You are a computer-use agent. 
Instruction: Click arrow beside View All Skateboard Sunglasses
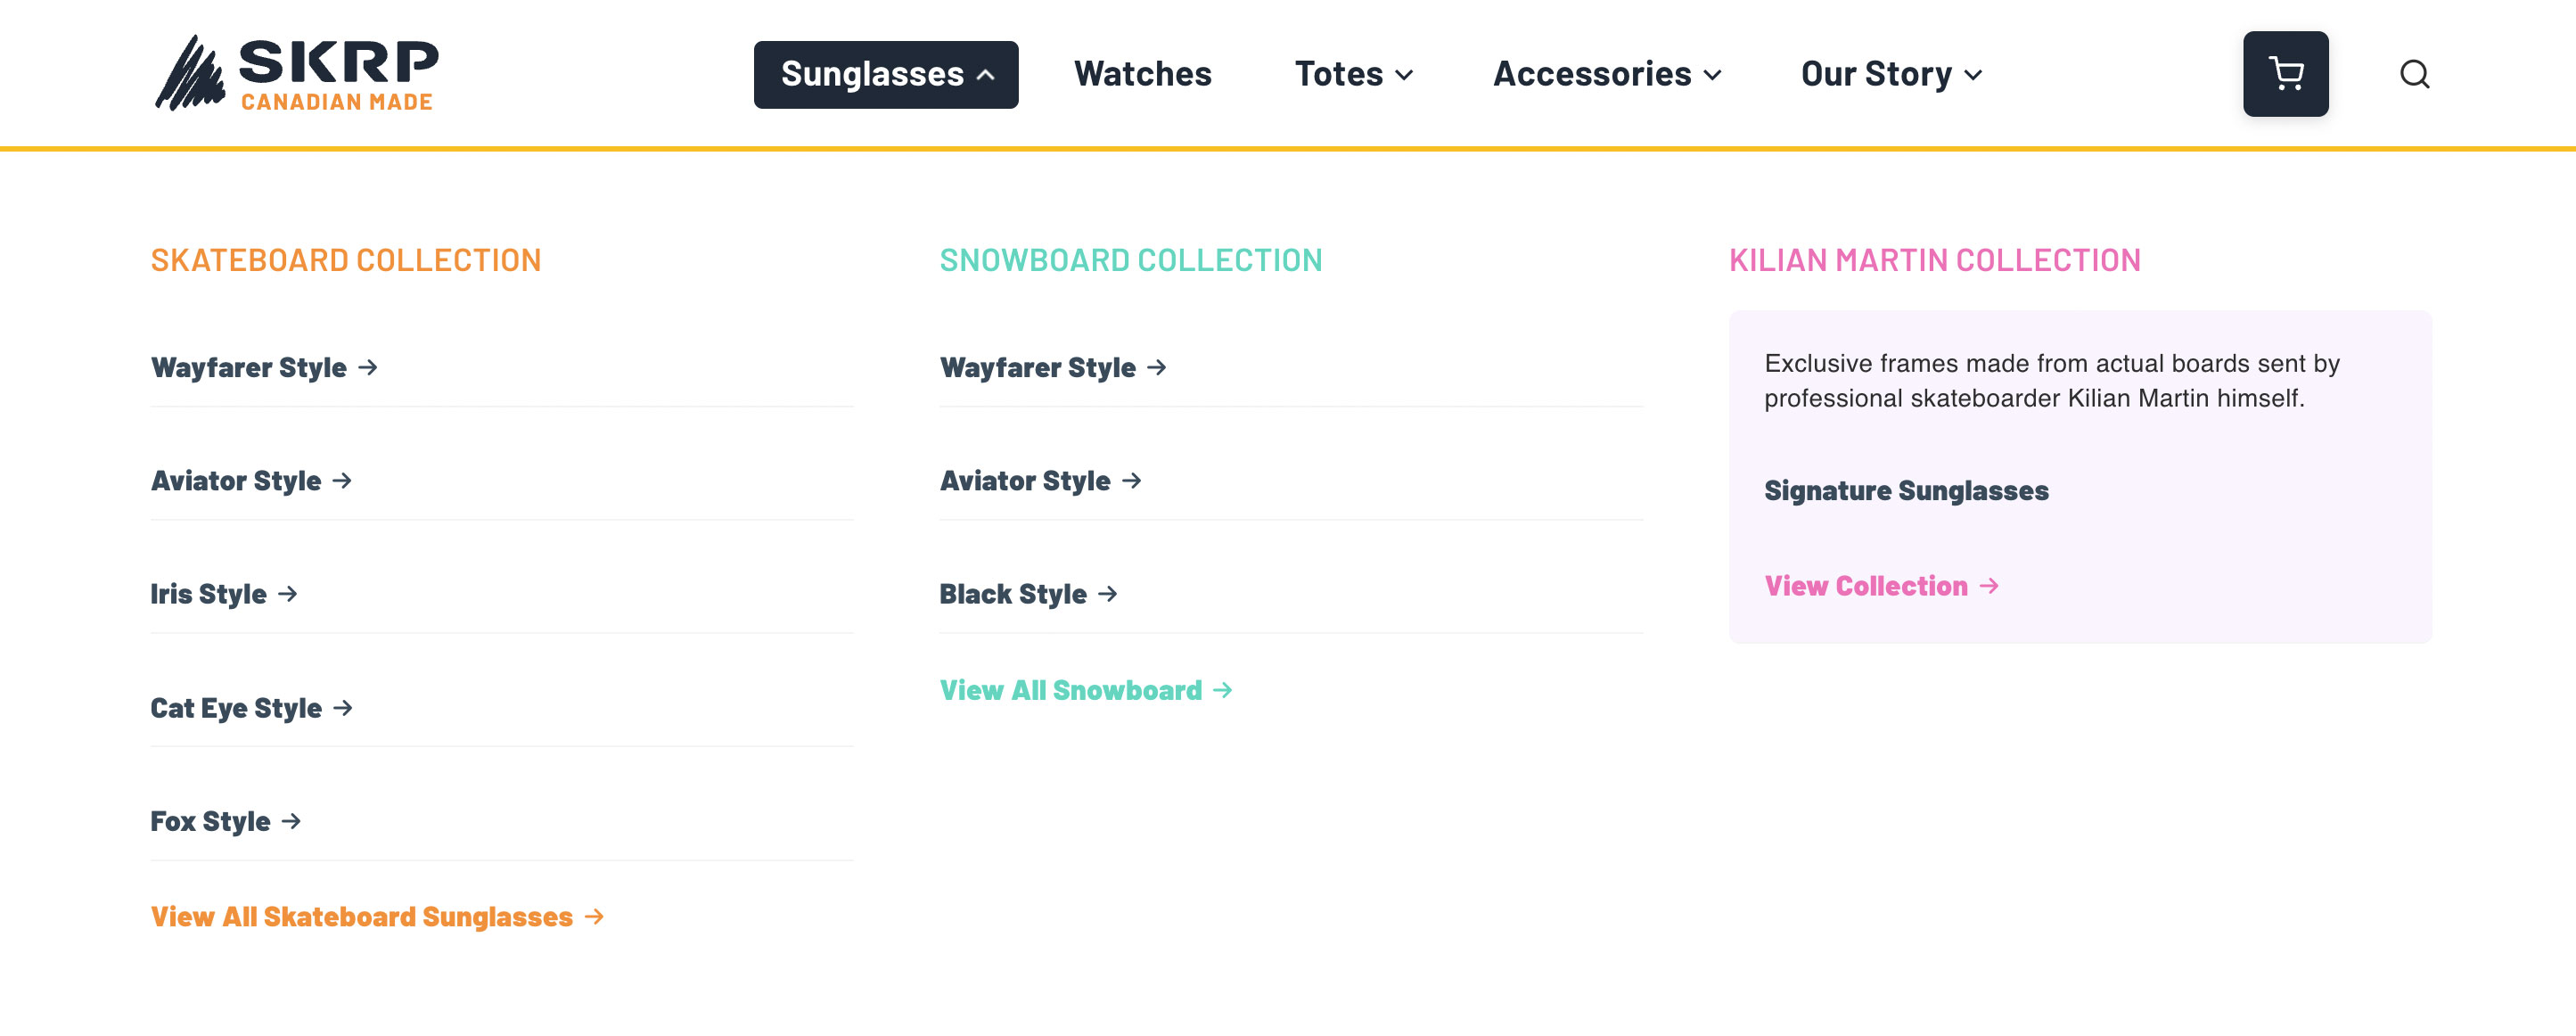coord(595,916)
